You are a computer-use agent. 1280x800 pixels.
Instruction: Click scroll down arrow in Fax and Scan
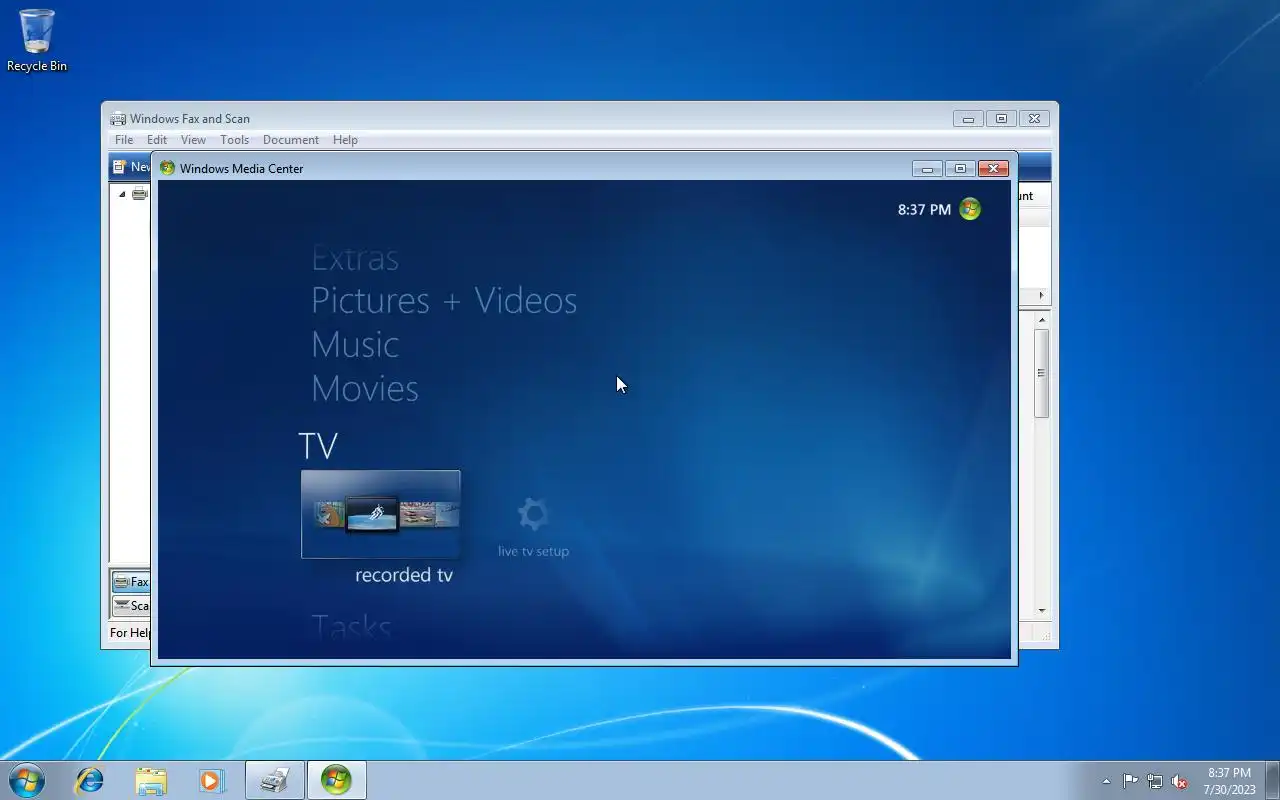click(x=1042, y=610)
